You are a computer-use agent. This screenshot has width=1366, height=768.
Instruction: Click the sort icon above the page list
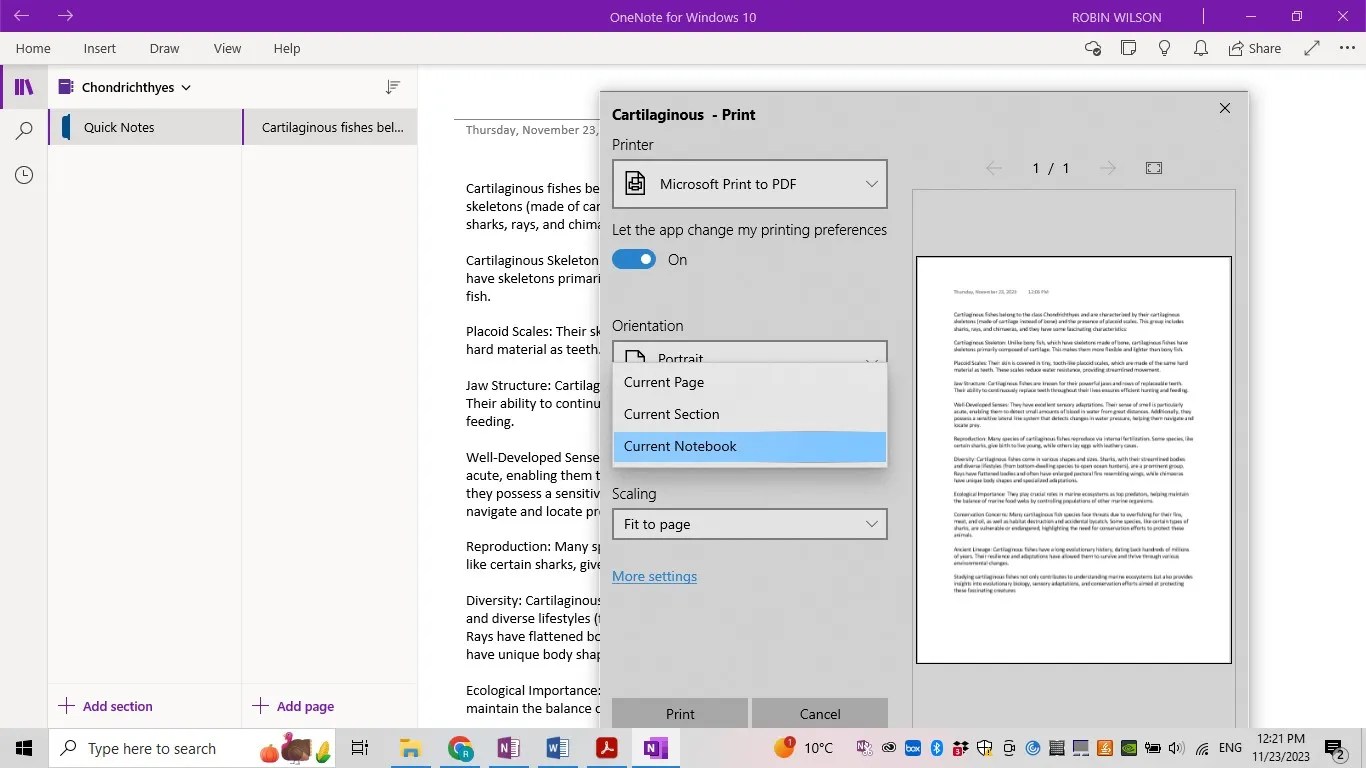tap(393, 87)
